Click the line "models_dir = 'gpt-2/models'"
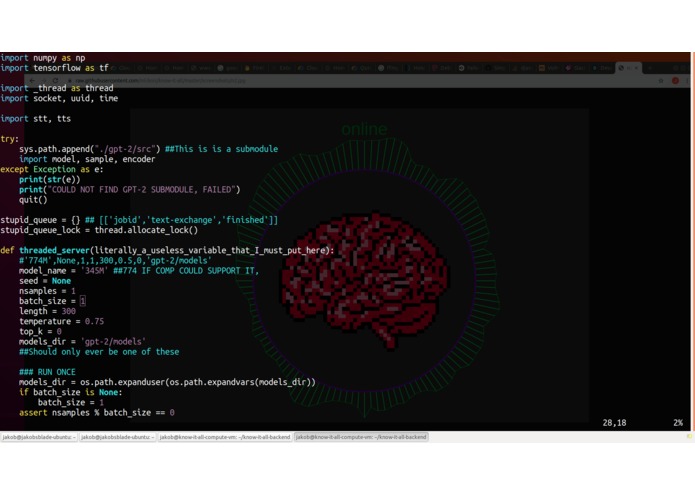Image resolution: width=695 pixels, height=494 pixels. (x=82, y=342)
